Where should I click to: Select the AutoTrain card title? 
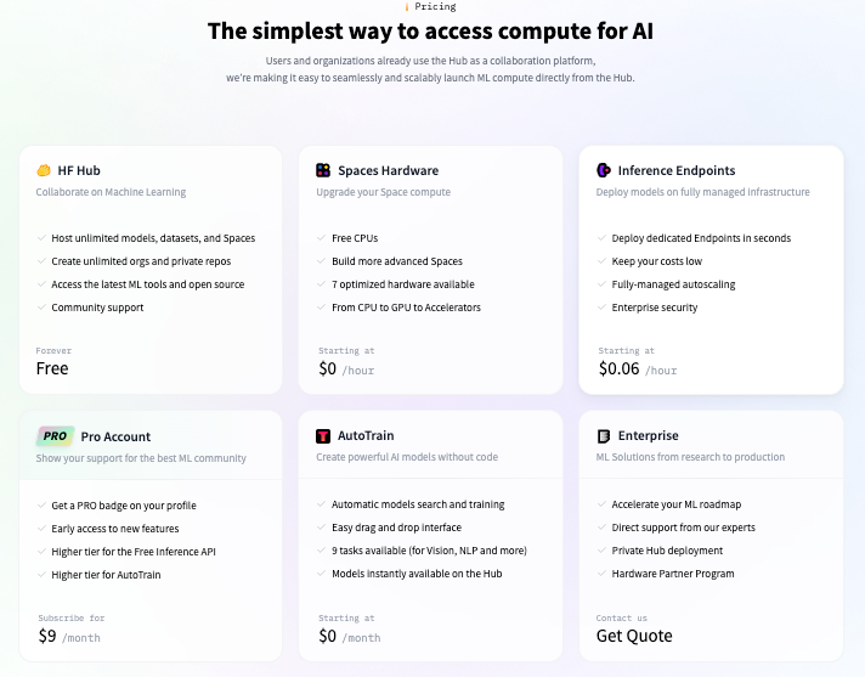(366, 436)
